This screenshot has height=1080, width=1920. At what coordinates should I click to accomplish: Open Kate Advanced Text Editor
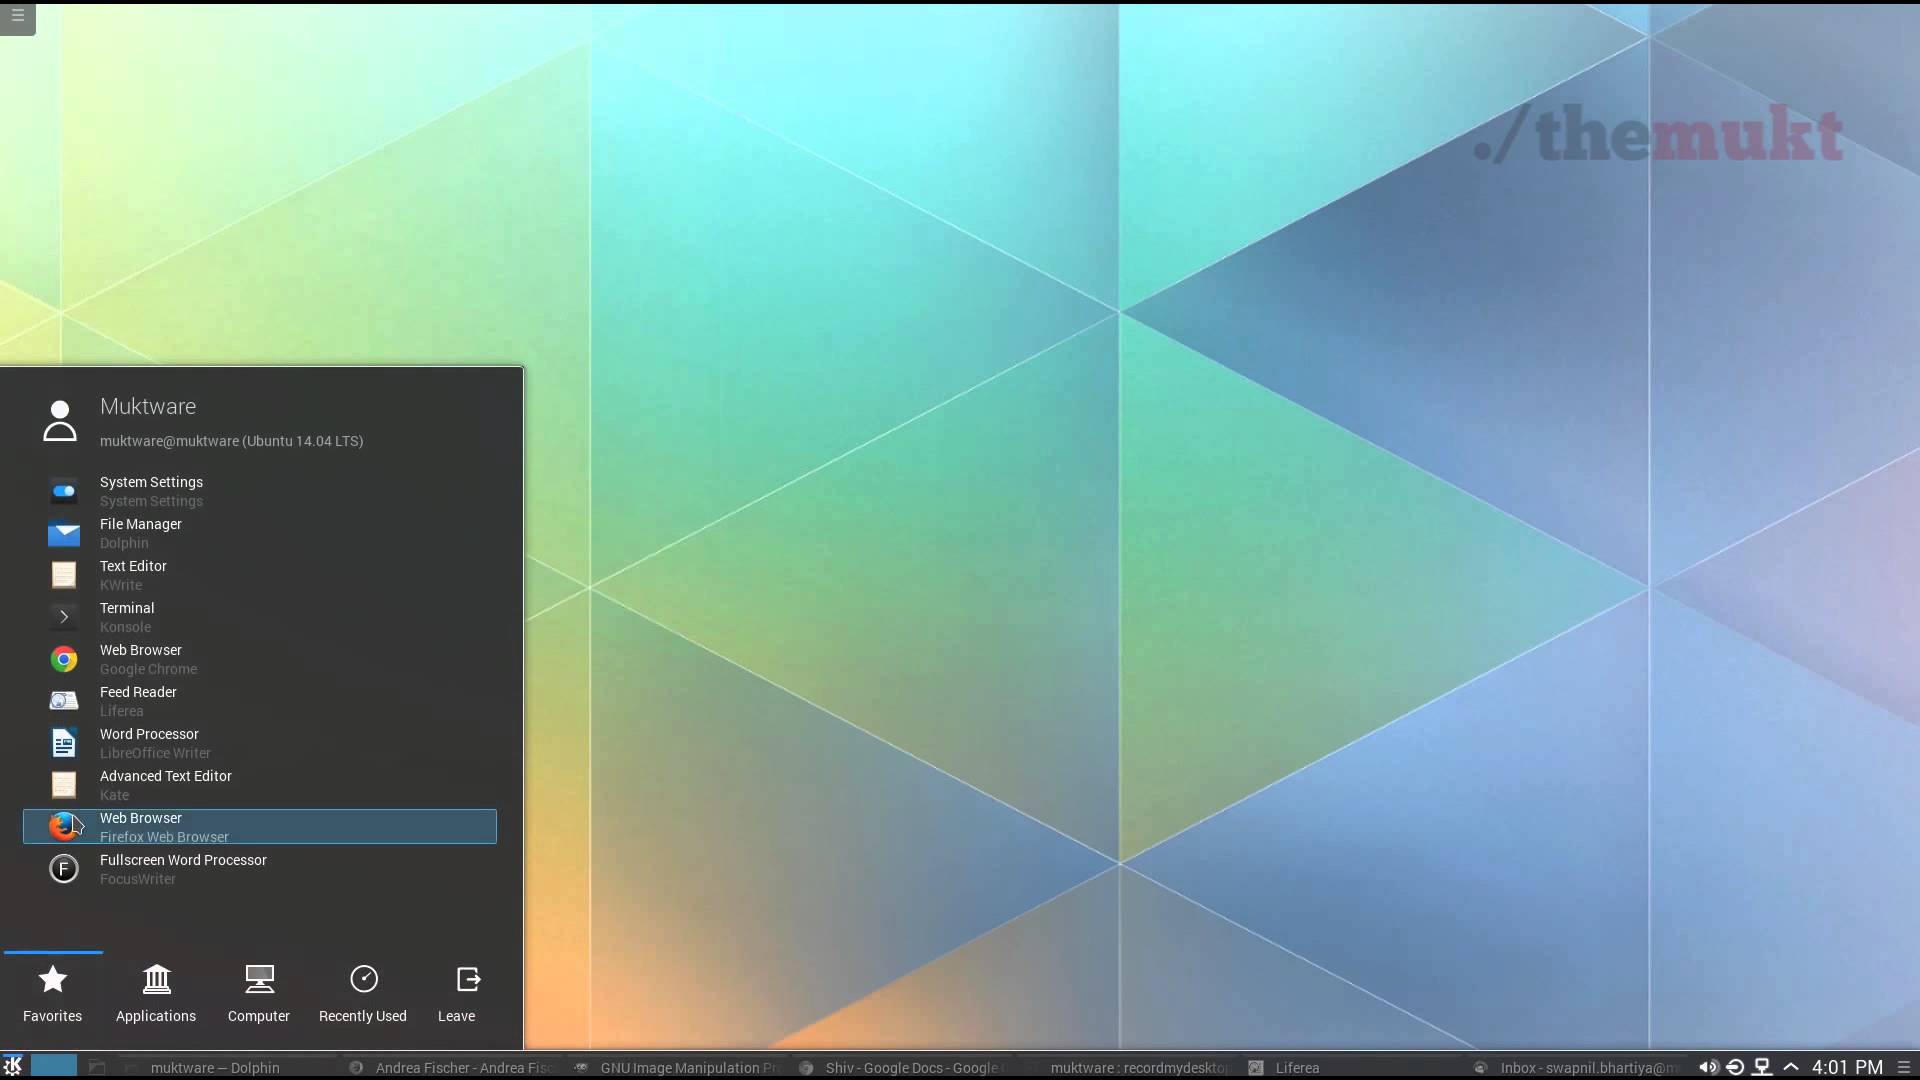tap(165, 785)
